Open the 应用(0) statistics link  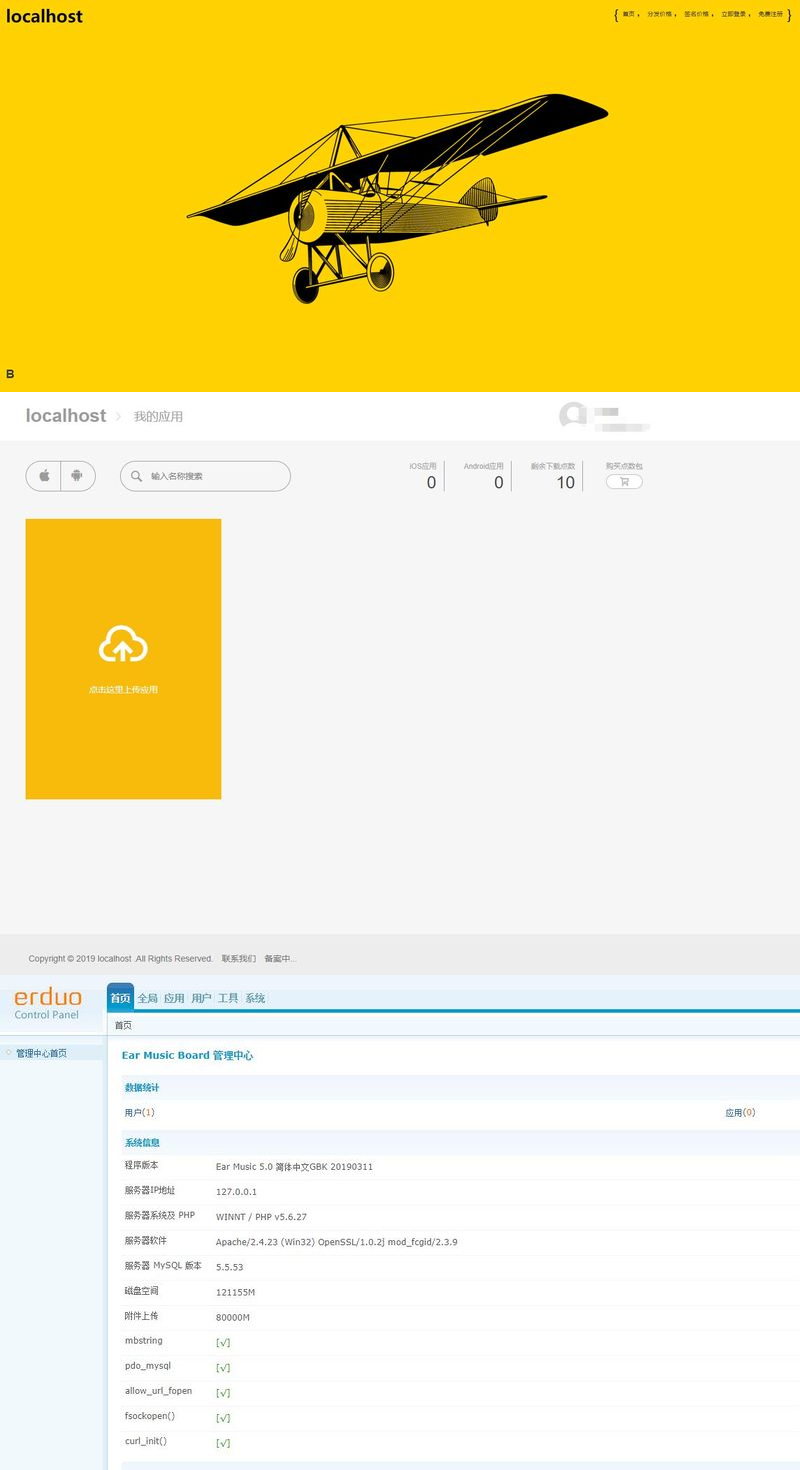740,1112
